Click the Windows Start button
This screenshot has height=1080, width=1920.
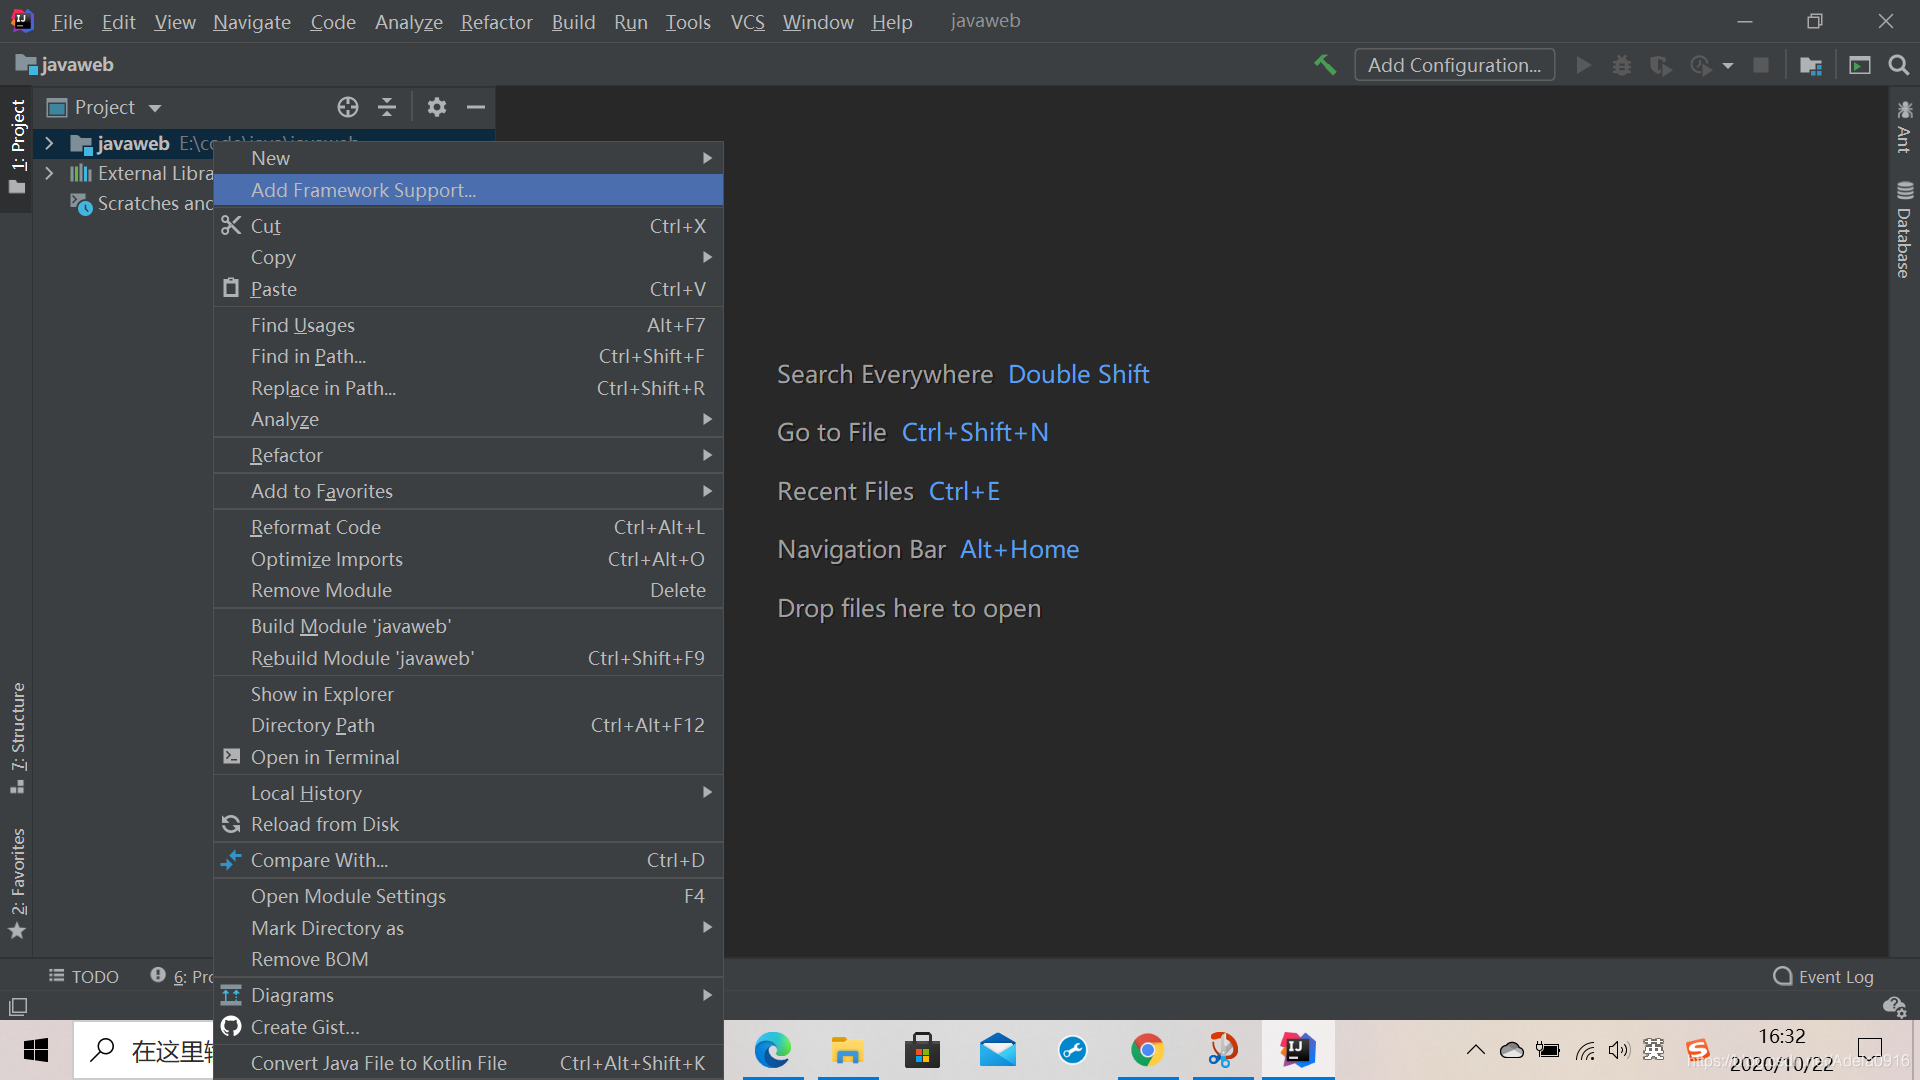point(36,1050)
